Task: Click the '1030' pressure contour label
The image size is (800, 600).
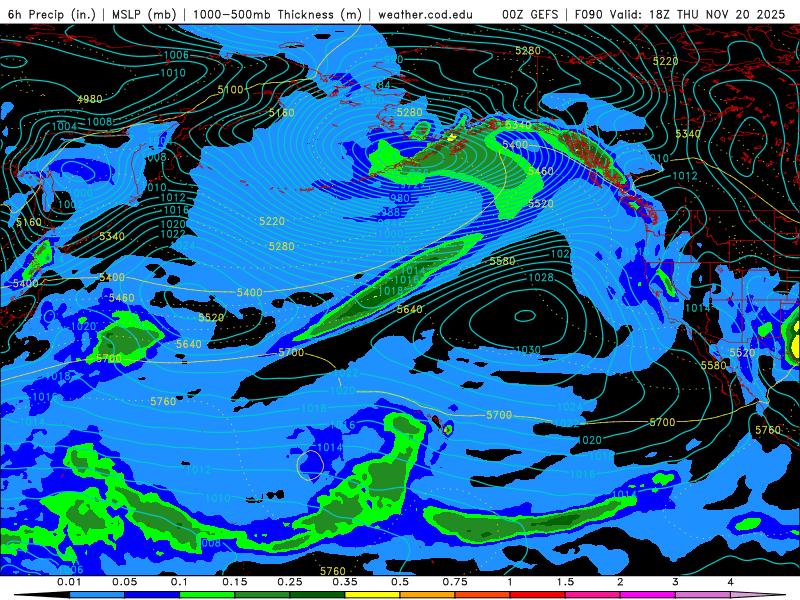Action: pyautogui.click(x=528, y=350)
